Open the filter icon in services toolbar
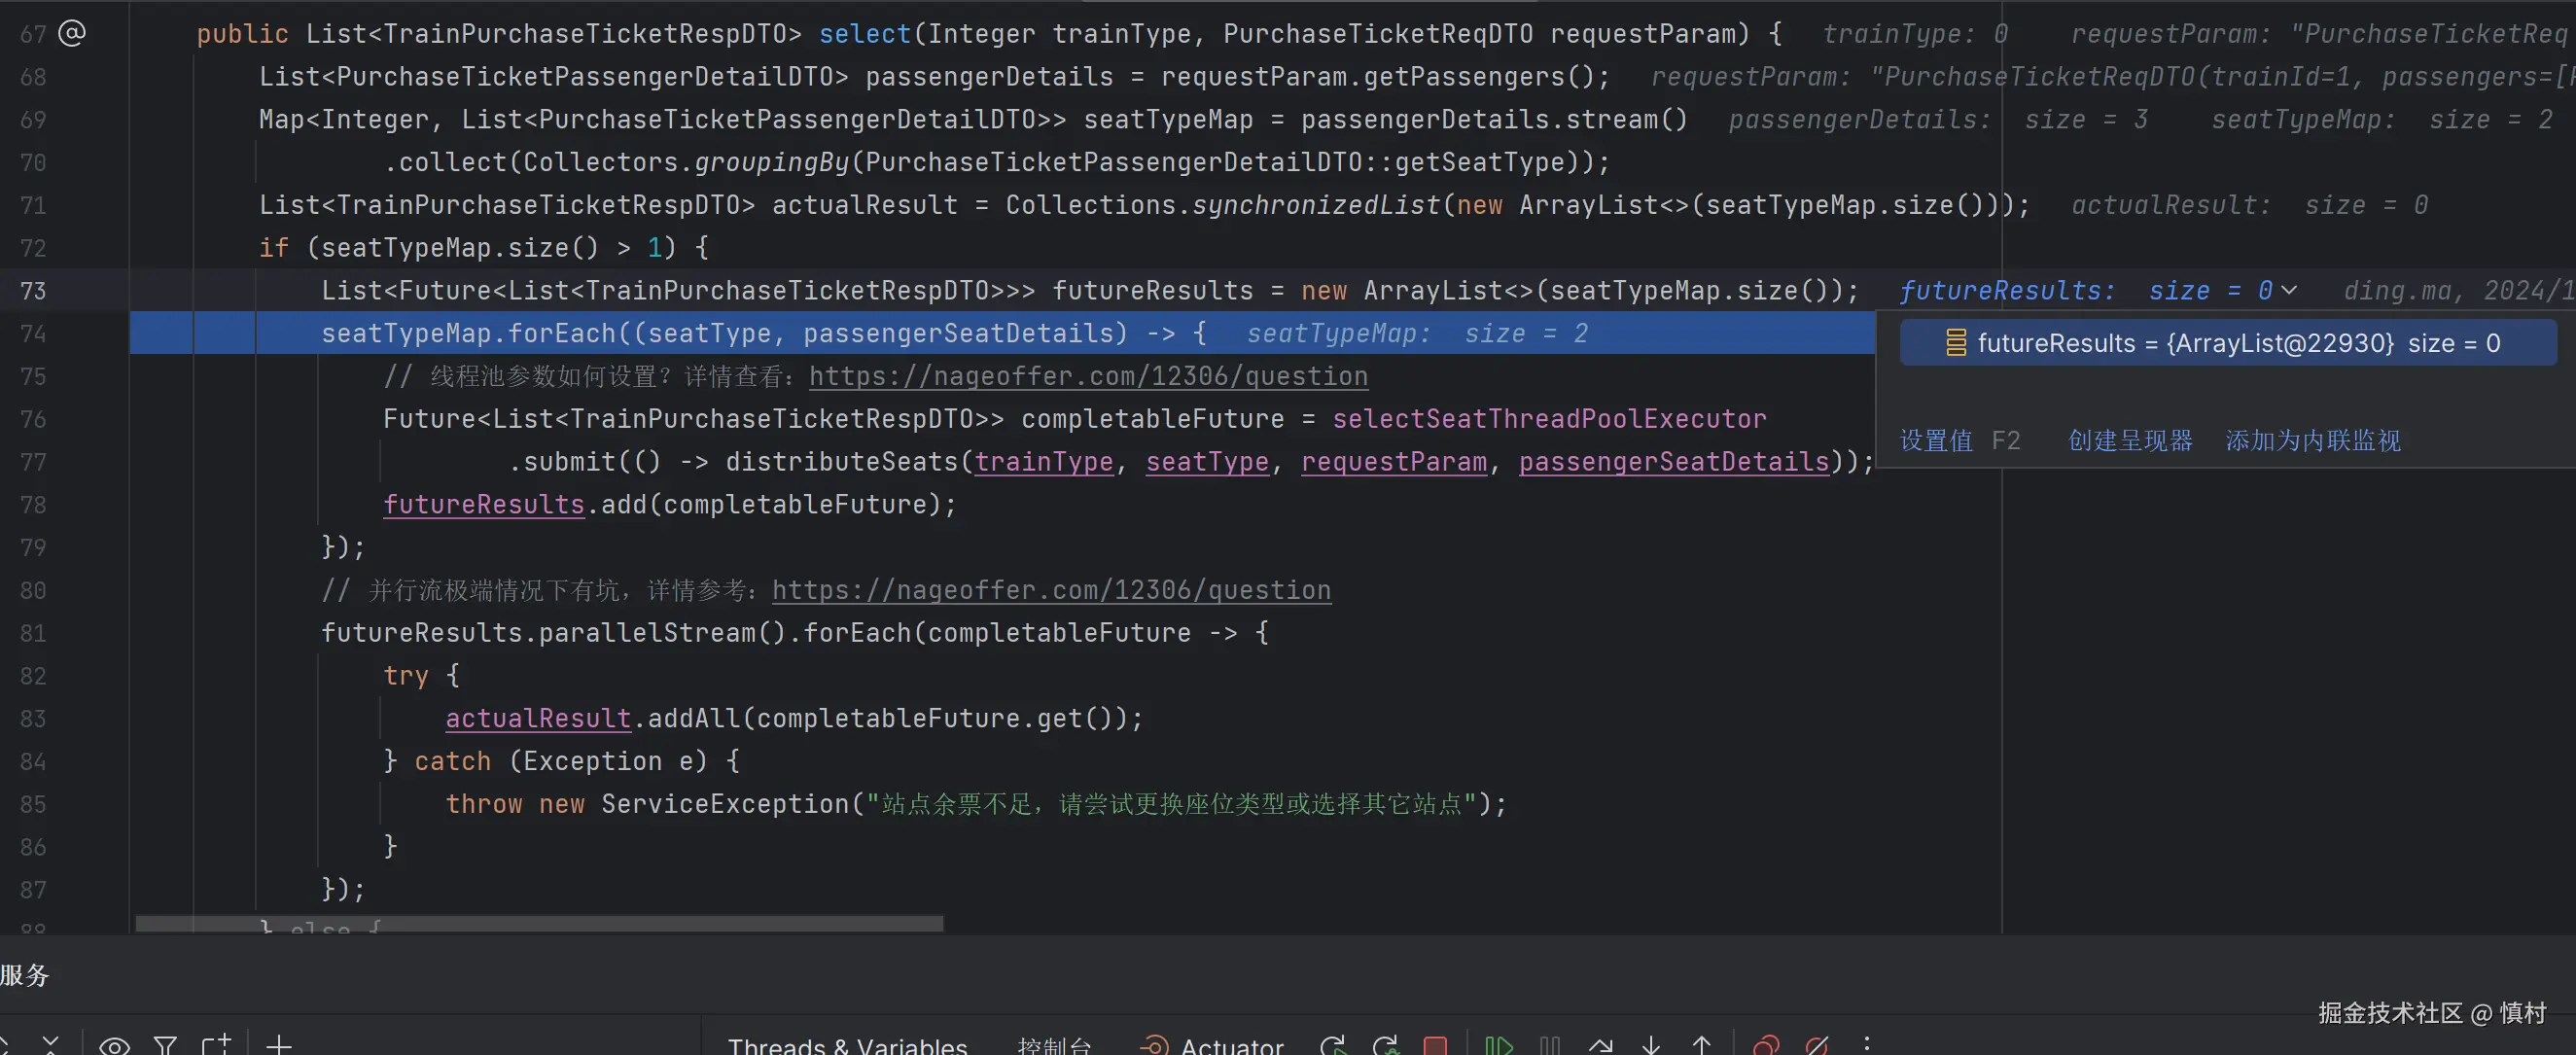 pos(165,1045)
